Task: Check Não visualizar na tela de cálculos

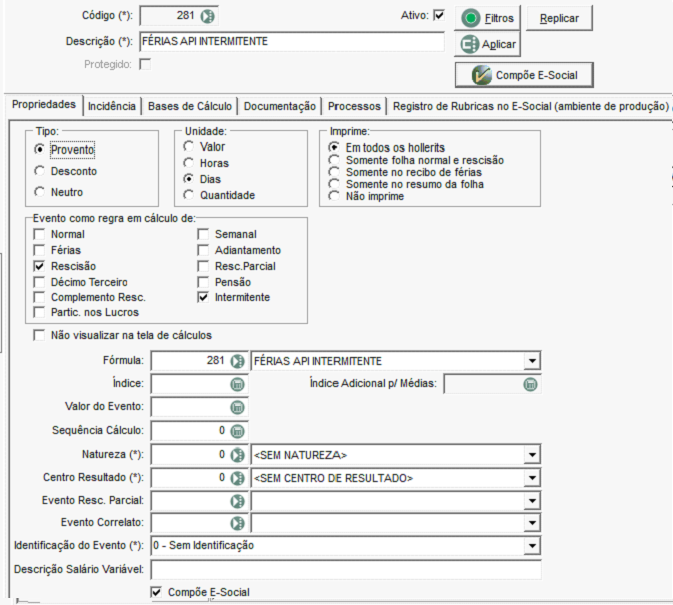Action: click(39, 335)
